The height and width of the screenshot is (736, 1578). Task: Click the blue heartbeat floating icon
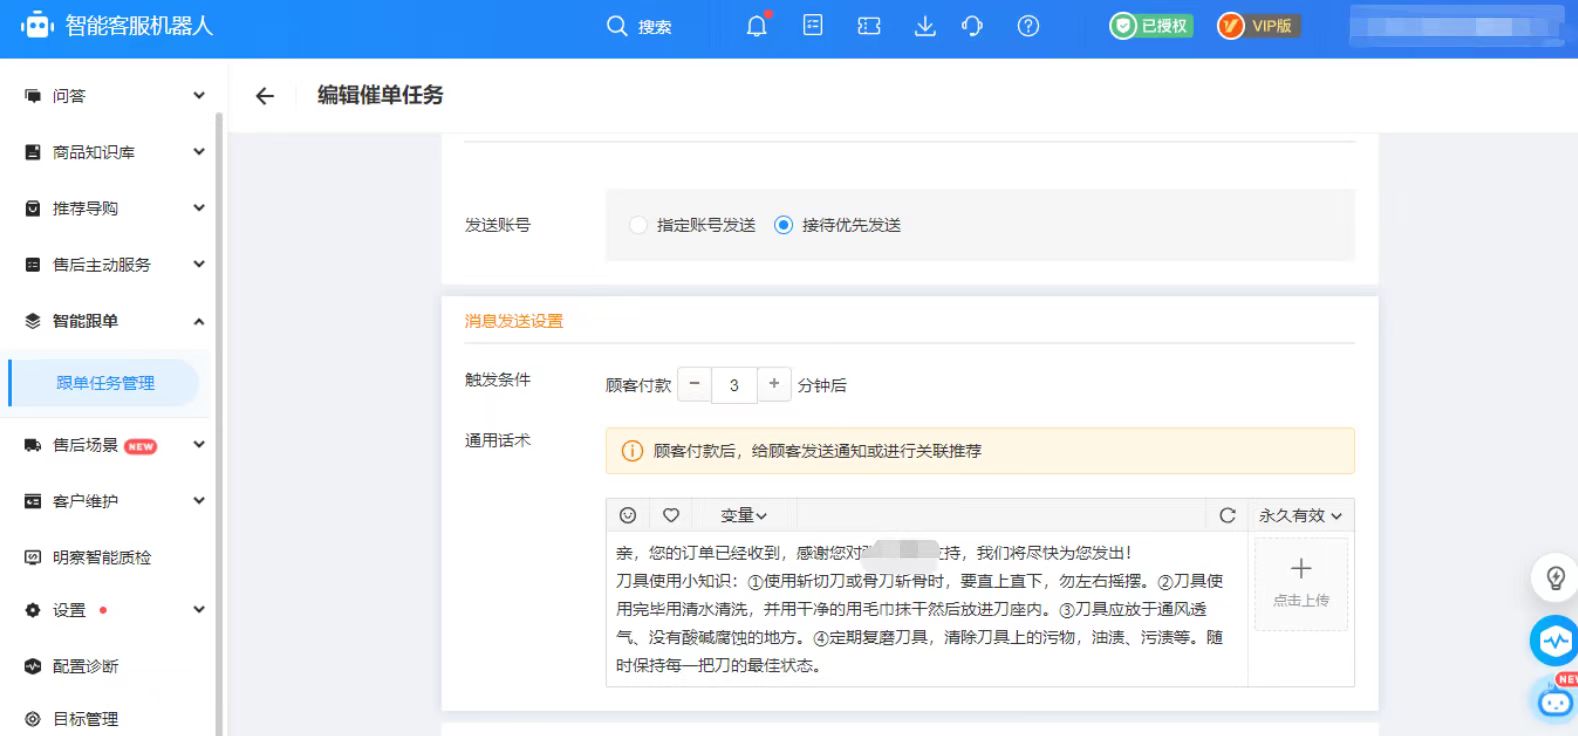coord(1555,641)
